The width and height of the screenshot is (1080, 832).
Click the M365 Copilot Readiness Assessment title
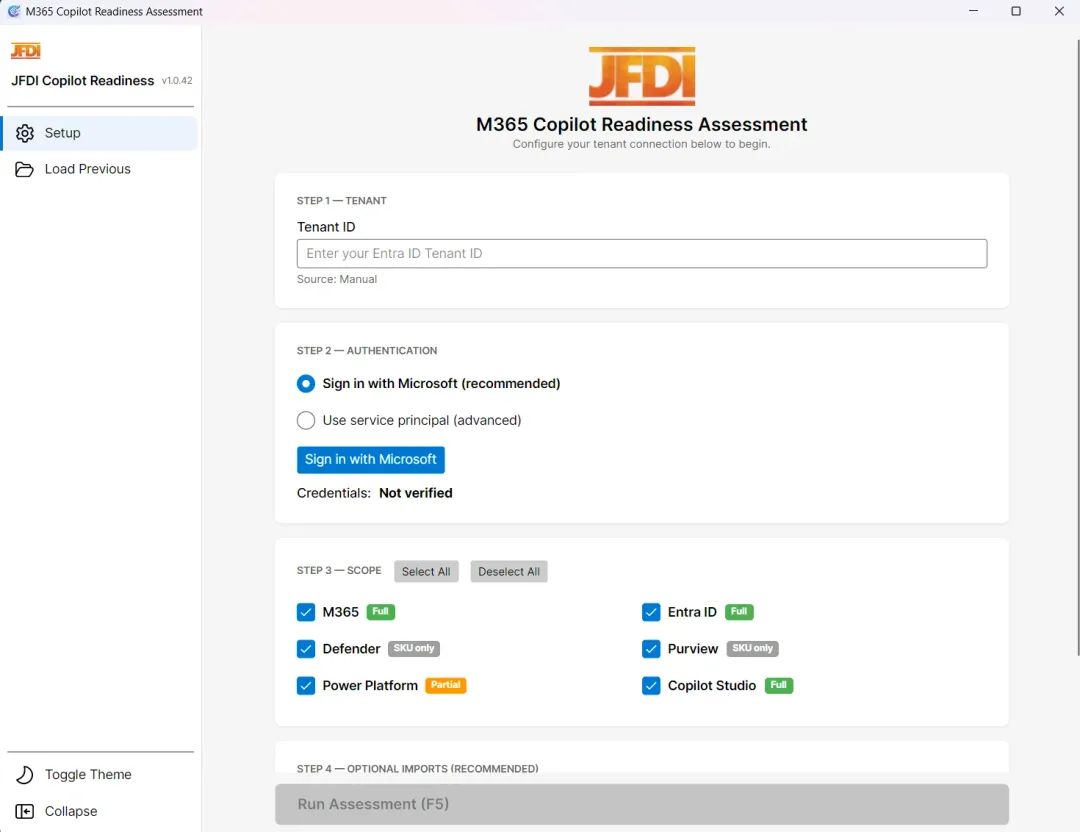pyautogui.click(x=641, y=125)
